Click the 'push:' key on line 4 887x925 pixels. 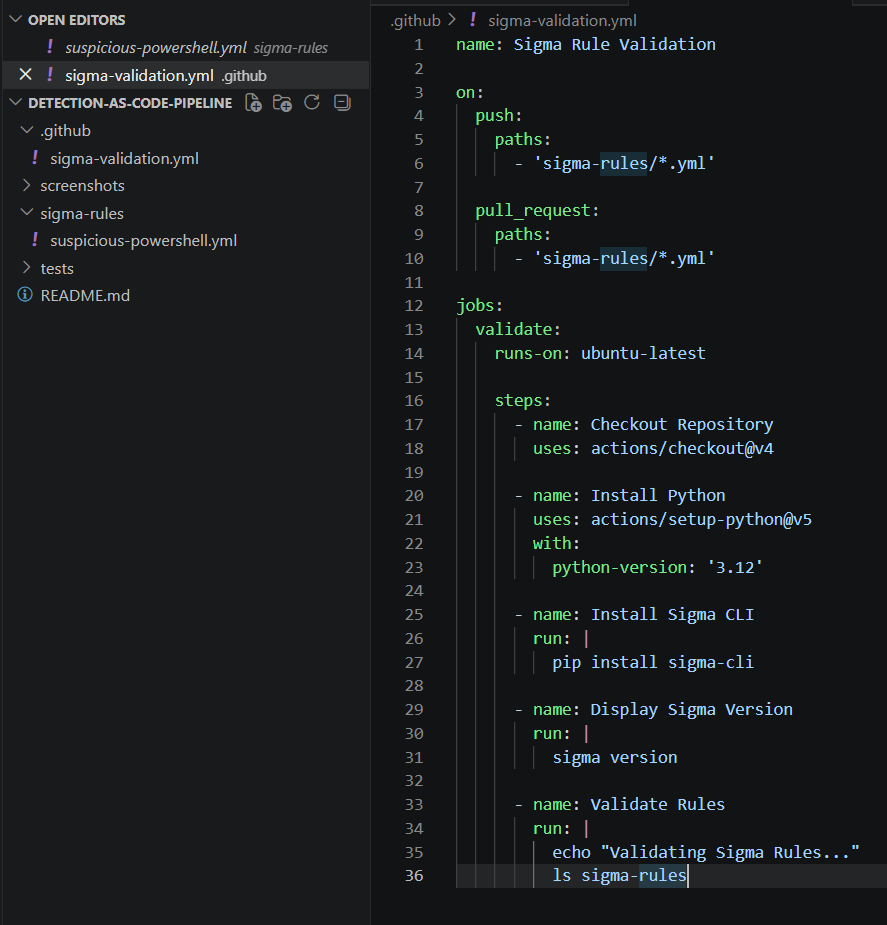click(x=499, y=116)
